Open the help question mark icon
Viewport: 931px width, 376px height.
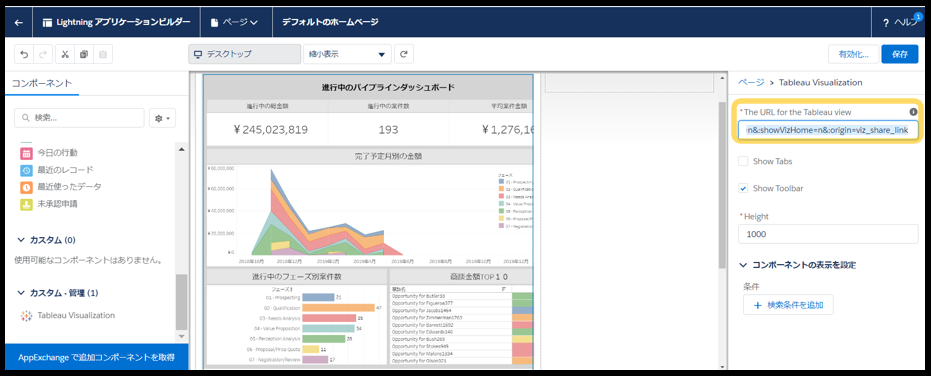(885, 23)
